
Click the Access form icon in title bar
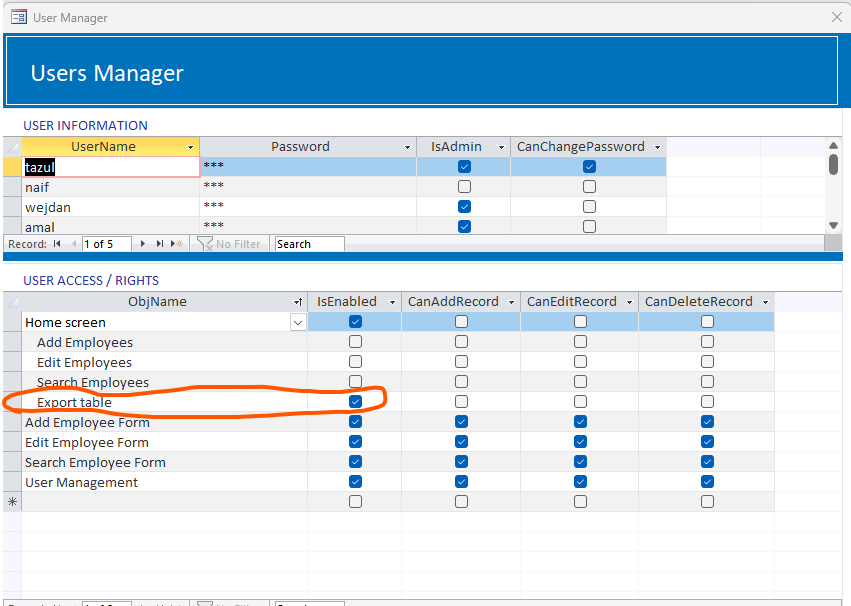pyautogui.click(x=18, y=17)
